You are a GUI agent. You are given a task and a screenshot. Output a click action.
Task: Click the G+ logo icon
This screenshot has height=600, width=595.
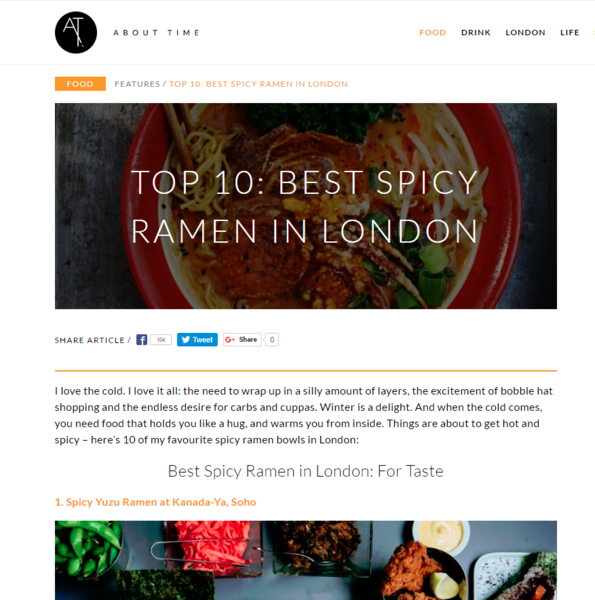(x=230, y=340)
